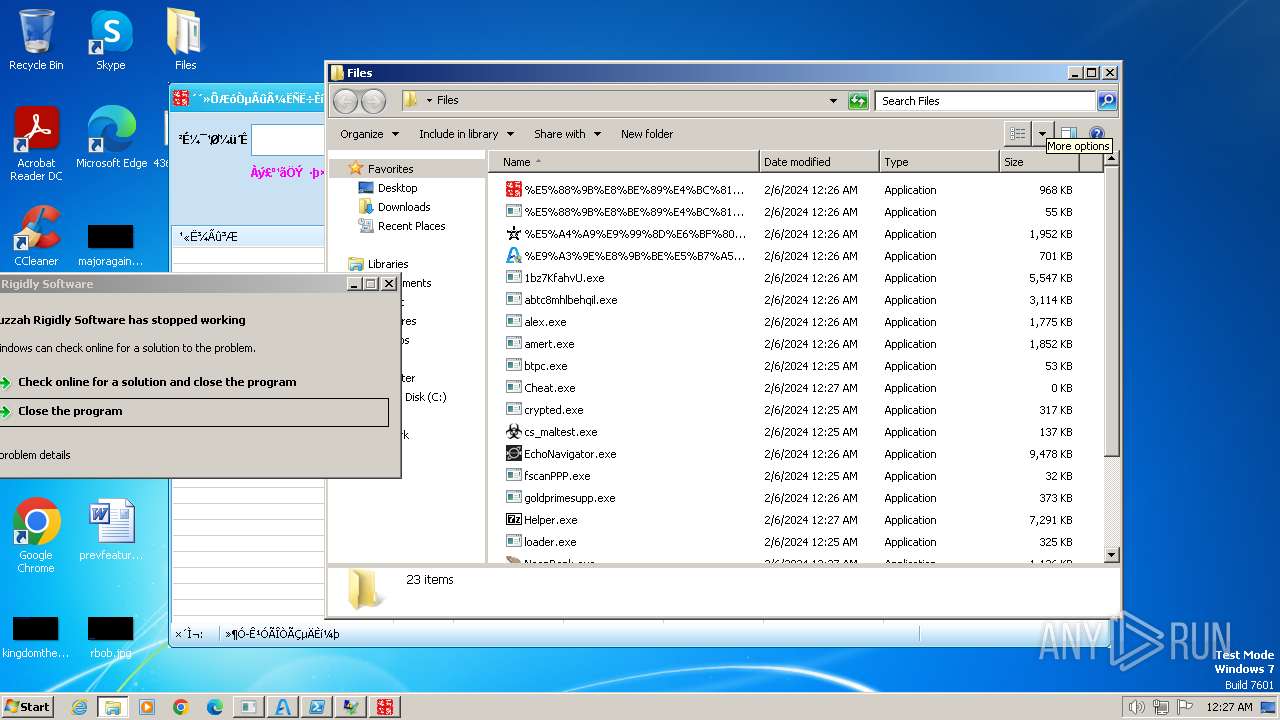Open CCleaner desktop shortcut
This screenshot has width=1280, height=720.
point(36,236)
